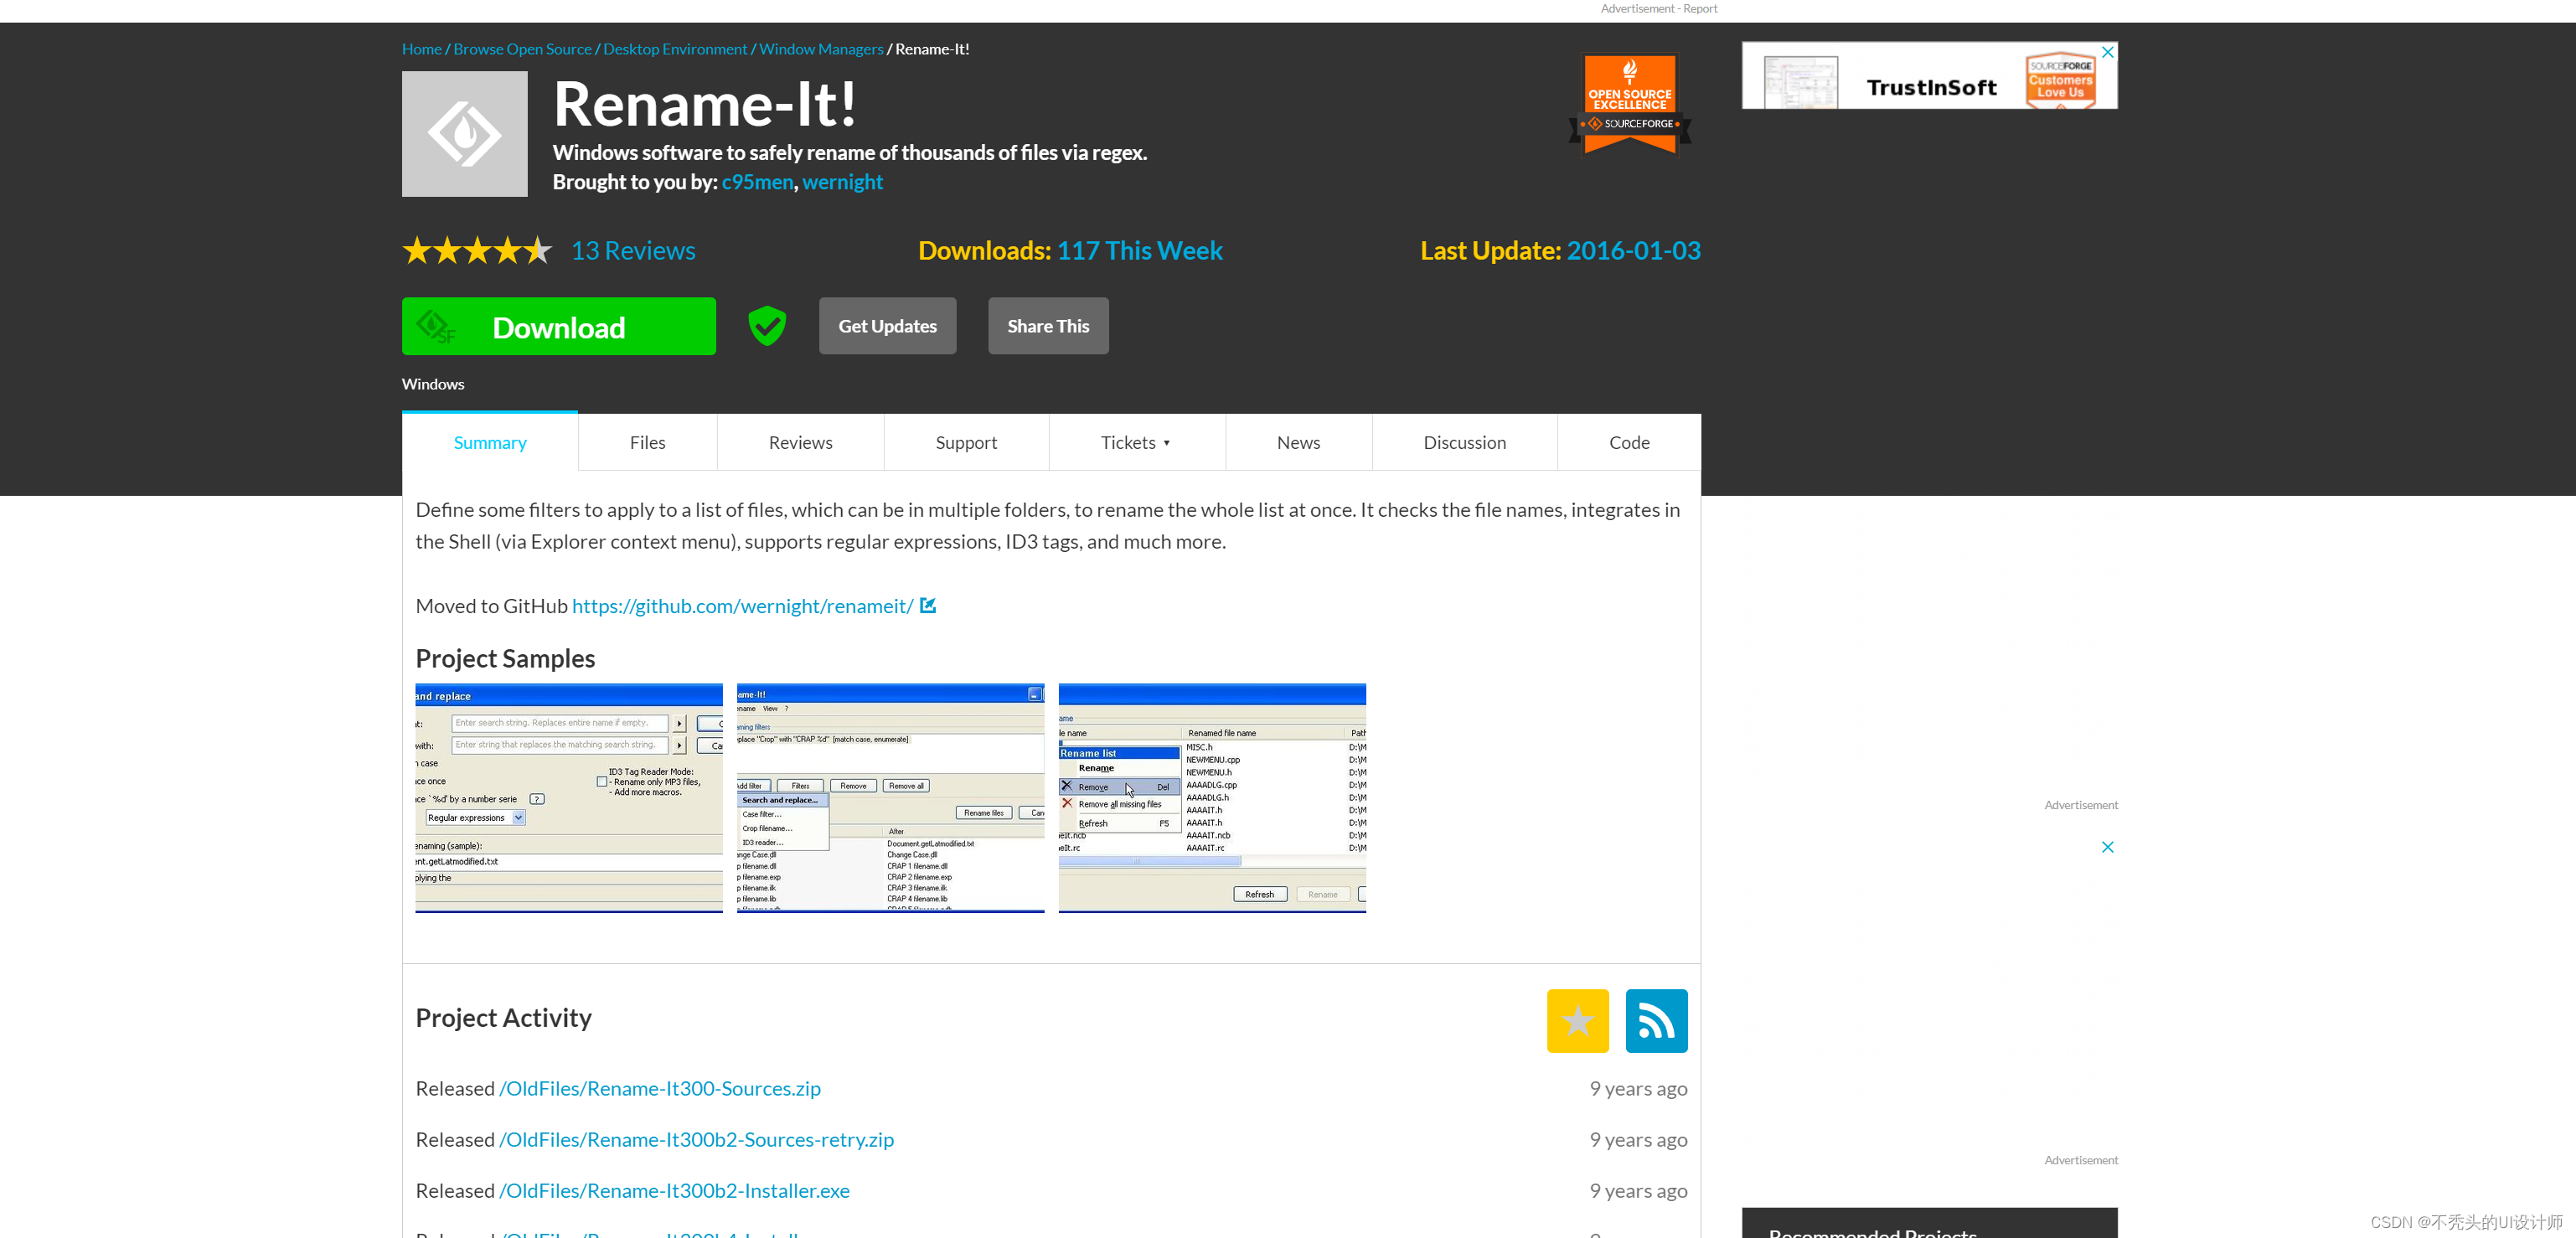
Task: Close the TrustInSoft advertisement
Action: coord(2108,52)
